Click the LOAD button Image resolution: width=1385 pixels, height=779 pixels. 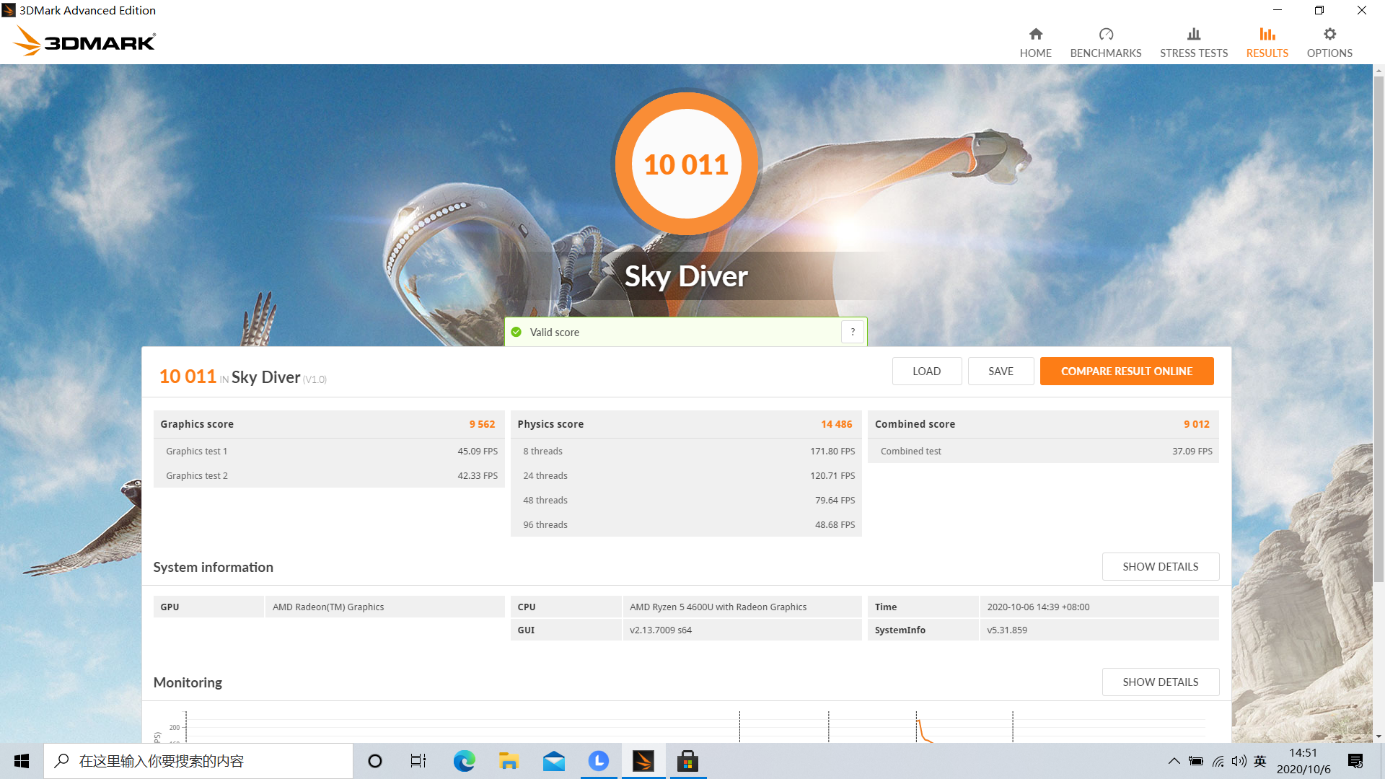(927, 371)
